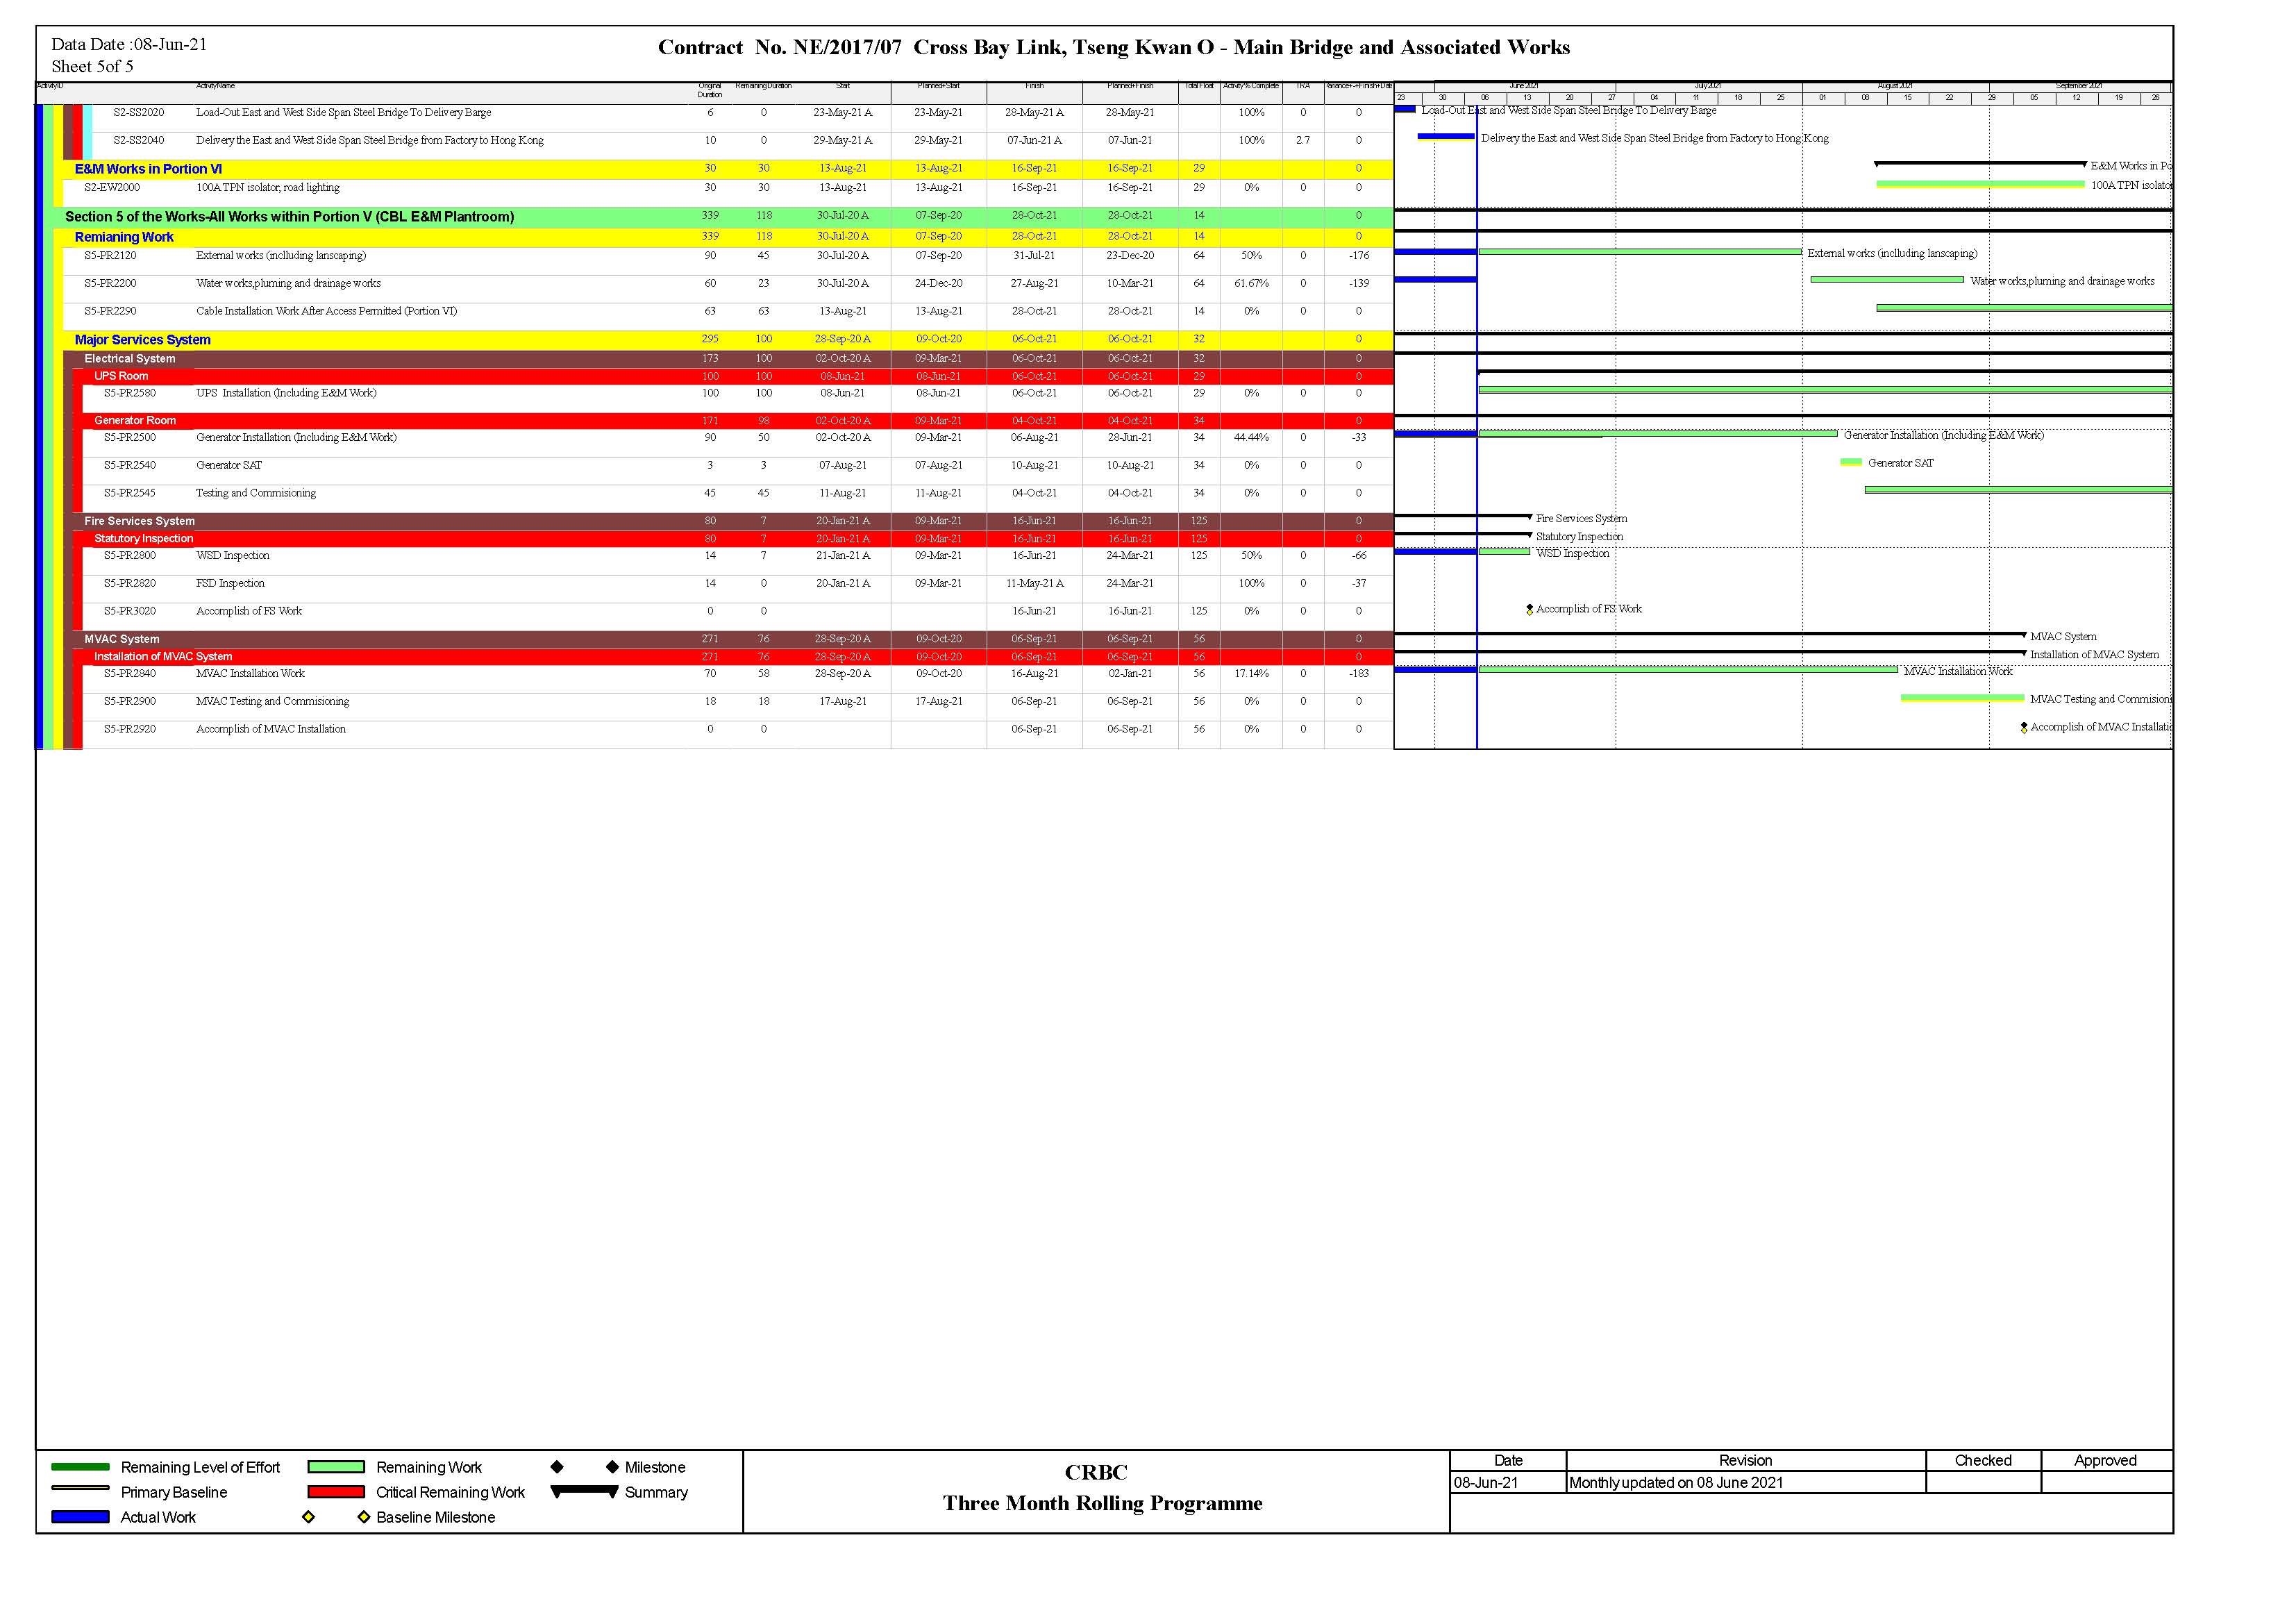Screen dimensions: 2296x1624
Task: Click the E&M Works in Portion VI group header
Action: pos(728,169)
